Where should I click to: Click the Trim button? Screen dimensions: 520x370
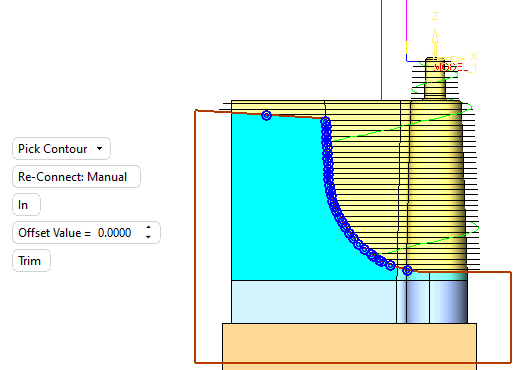(x=31, y=261)
